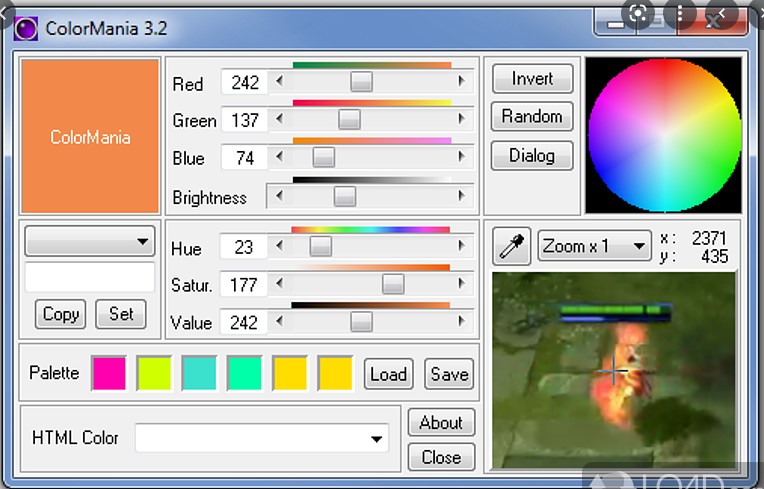Viewport: 764px width, 489px height.
Task: Click the Saturation slider thumb
Action: (393, 284)
